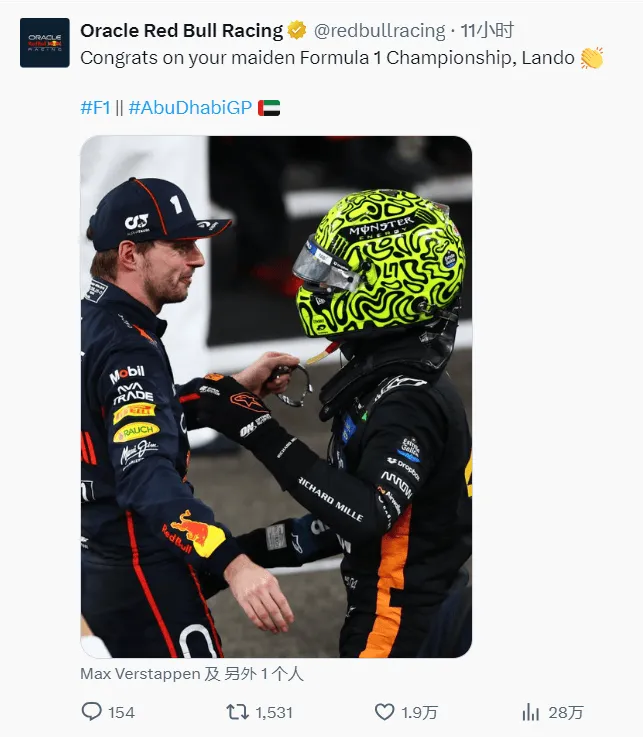Click the 154 replies count
The image size is (643, 737).
(121, 713)
